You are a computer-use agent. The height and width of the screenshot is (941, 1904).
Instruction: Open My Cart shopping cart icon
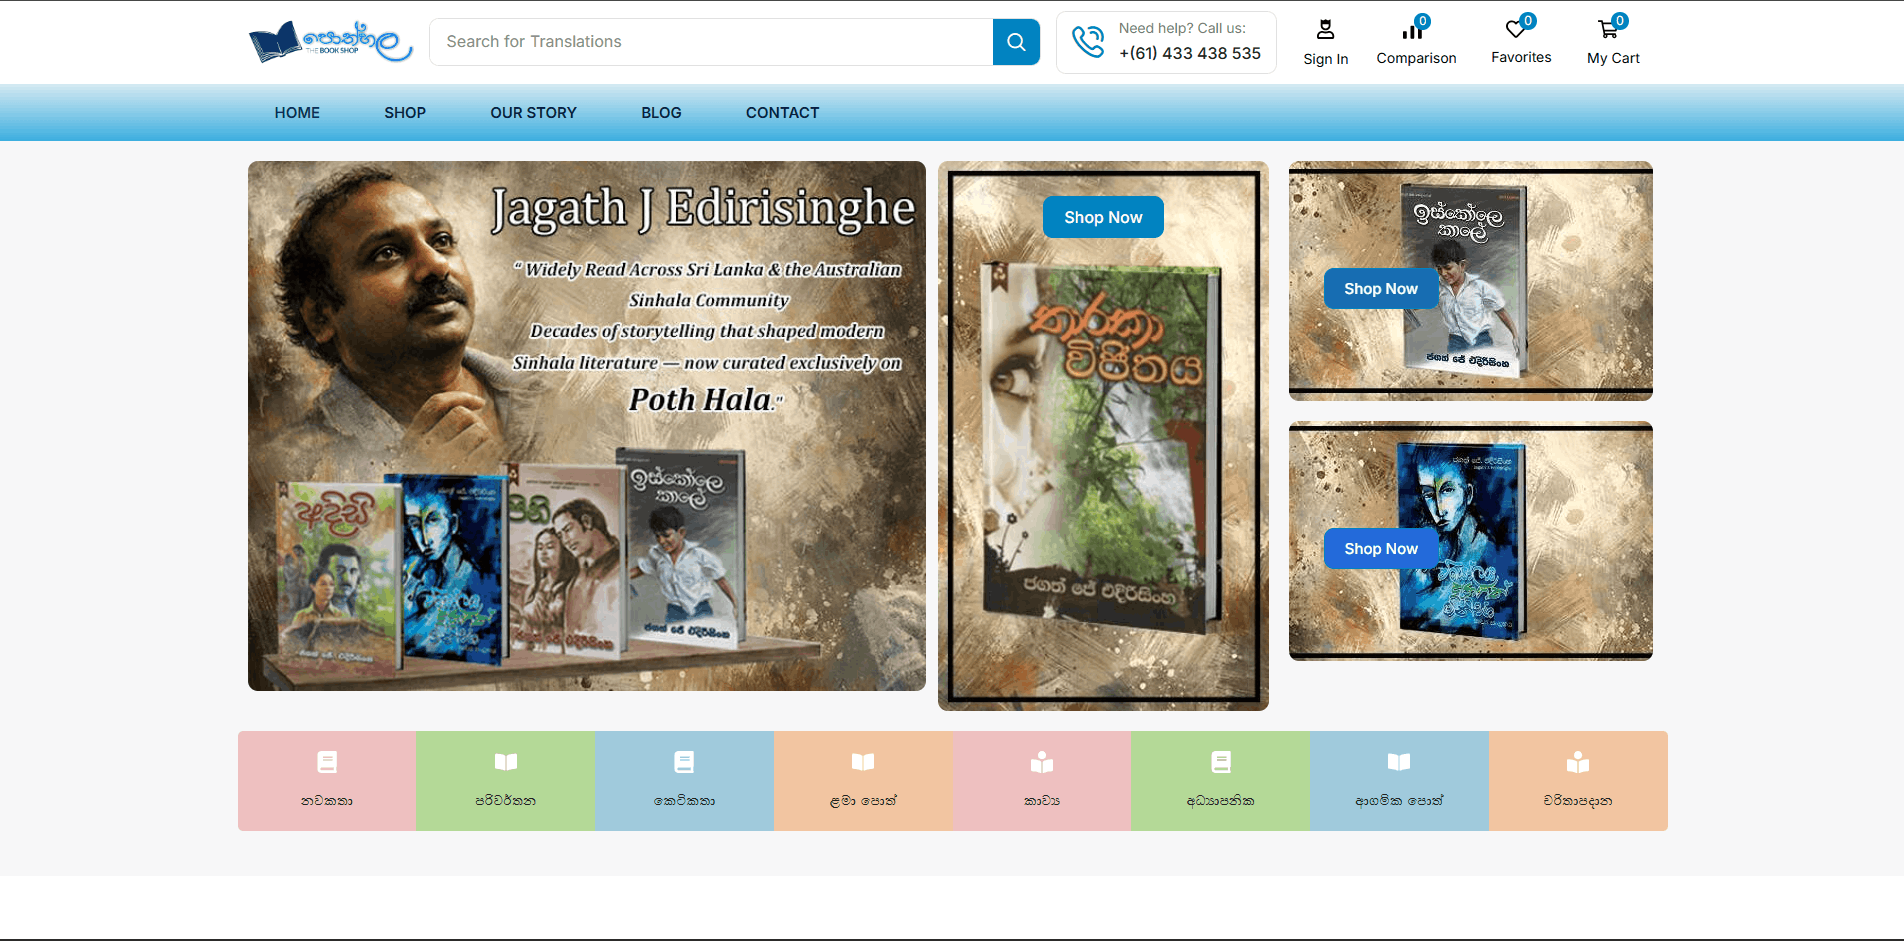1608,30
